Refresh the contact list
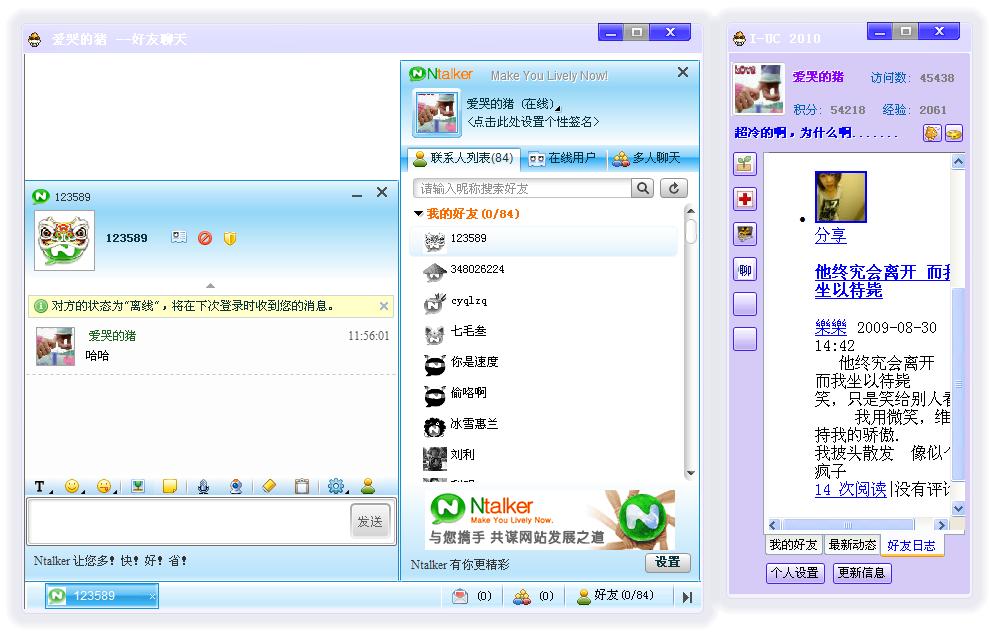The image size is (989, 638). coord(674,188)
